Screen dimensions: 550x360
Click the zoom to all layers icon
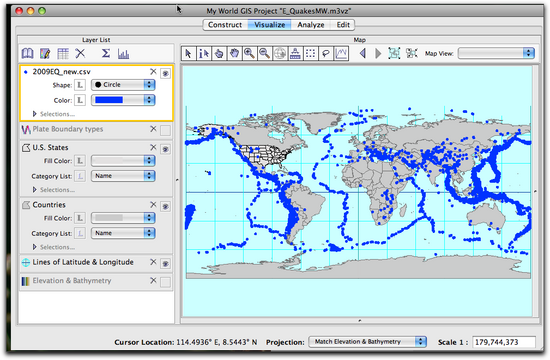coord(394,53)
